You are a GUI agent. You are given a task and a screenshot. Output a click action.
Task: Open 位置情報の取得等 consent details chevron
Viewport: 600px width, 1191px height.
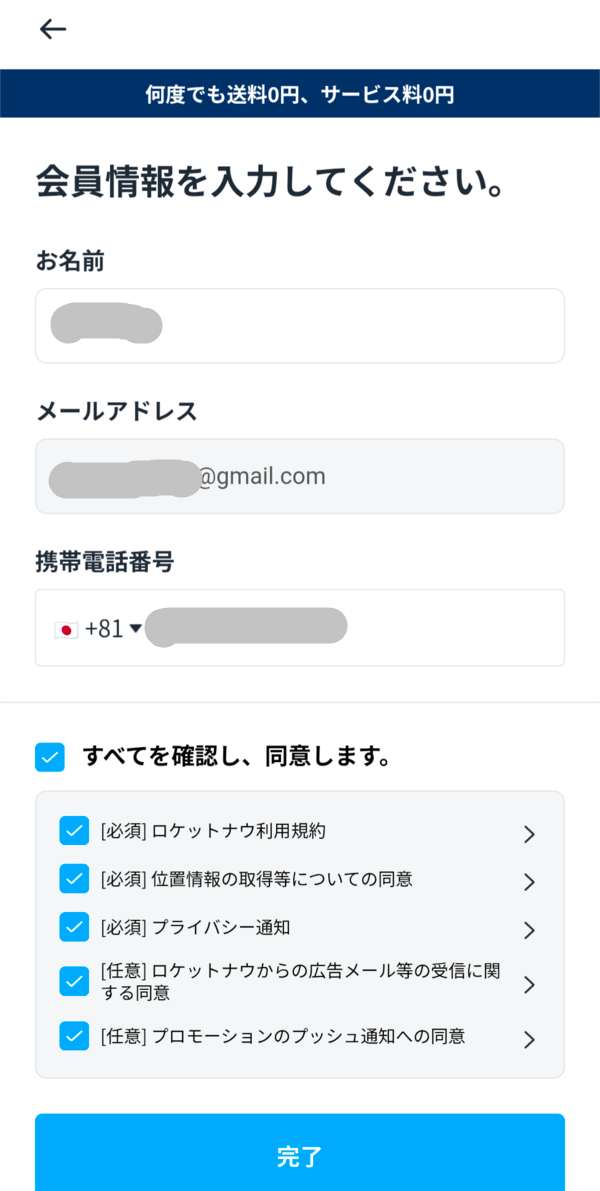(529, 882)
